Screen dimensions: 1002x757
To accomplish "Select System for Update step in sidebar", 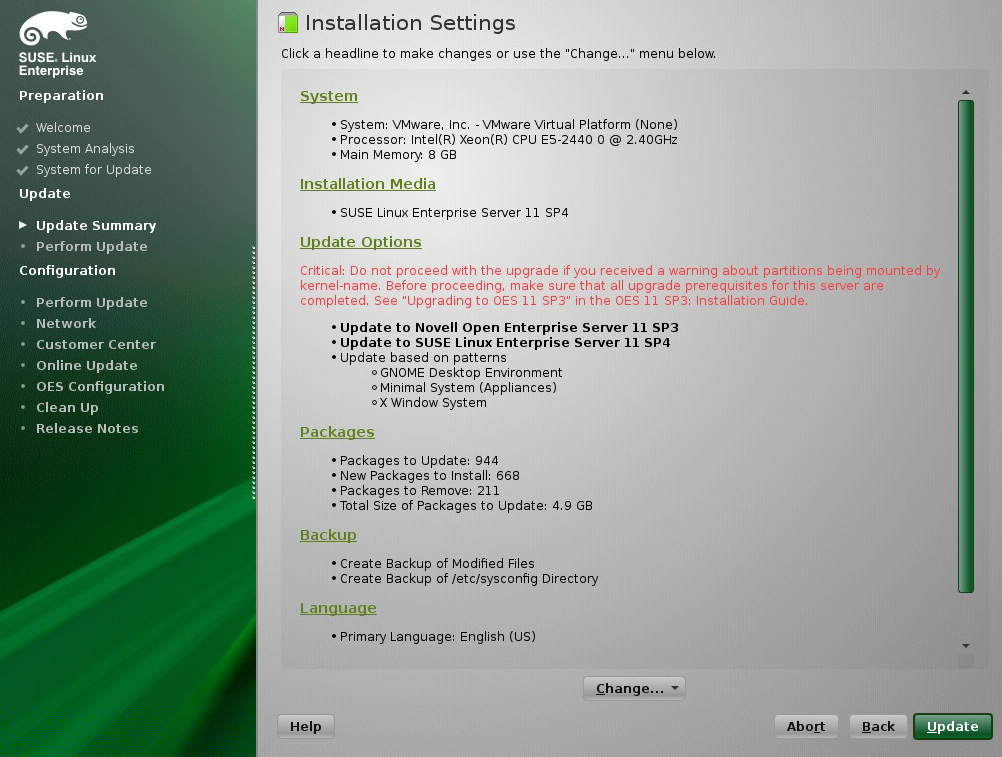I will pyautogui.click(x=94, y=170).
